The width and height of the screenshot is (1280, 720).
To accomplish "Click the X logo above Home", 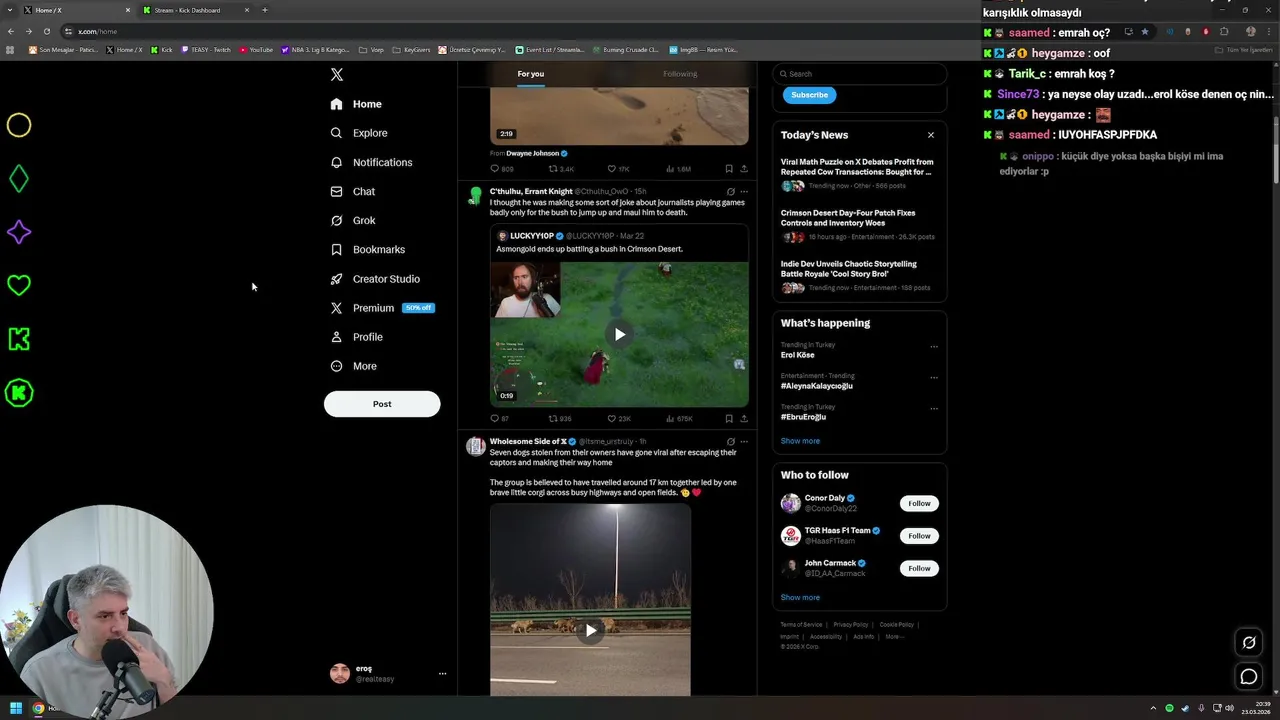I will point(337,74).
